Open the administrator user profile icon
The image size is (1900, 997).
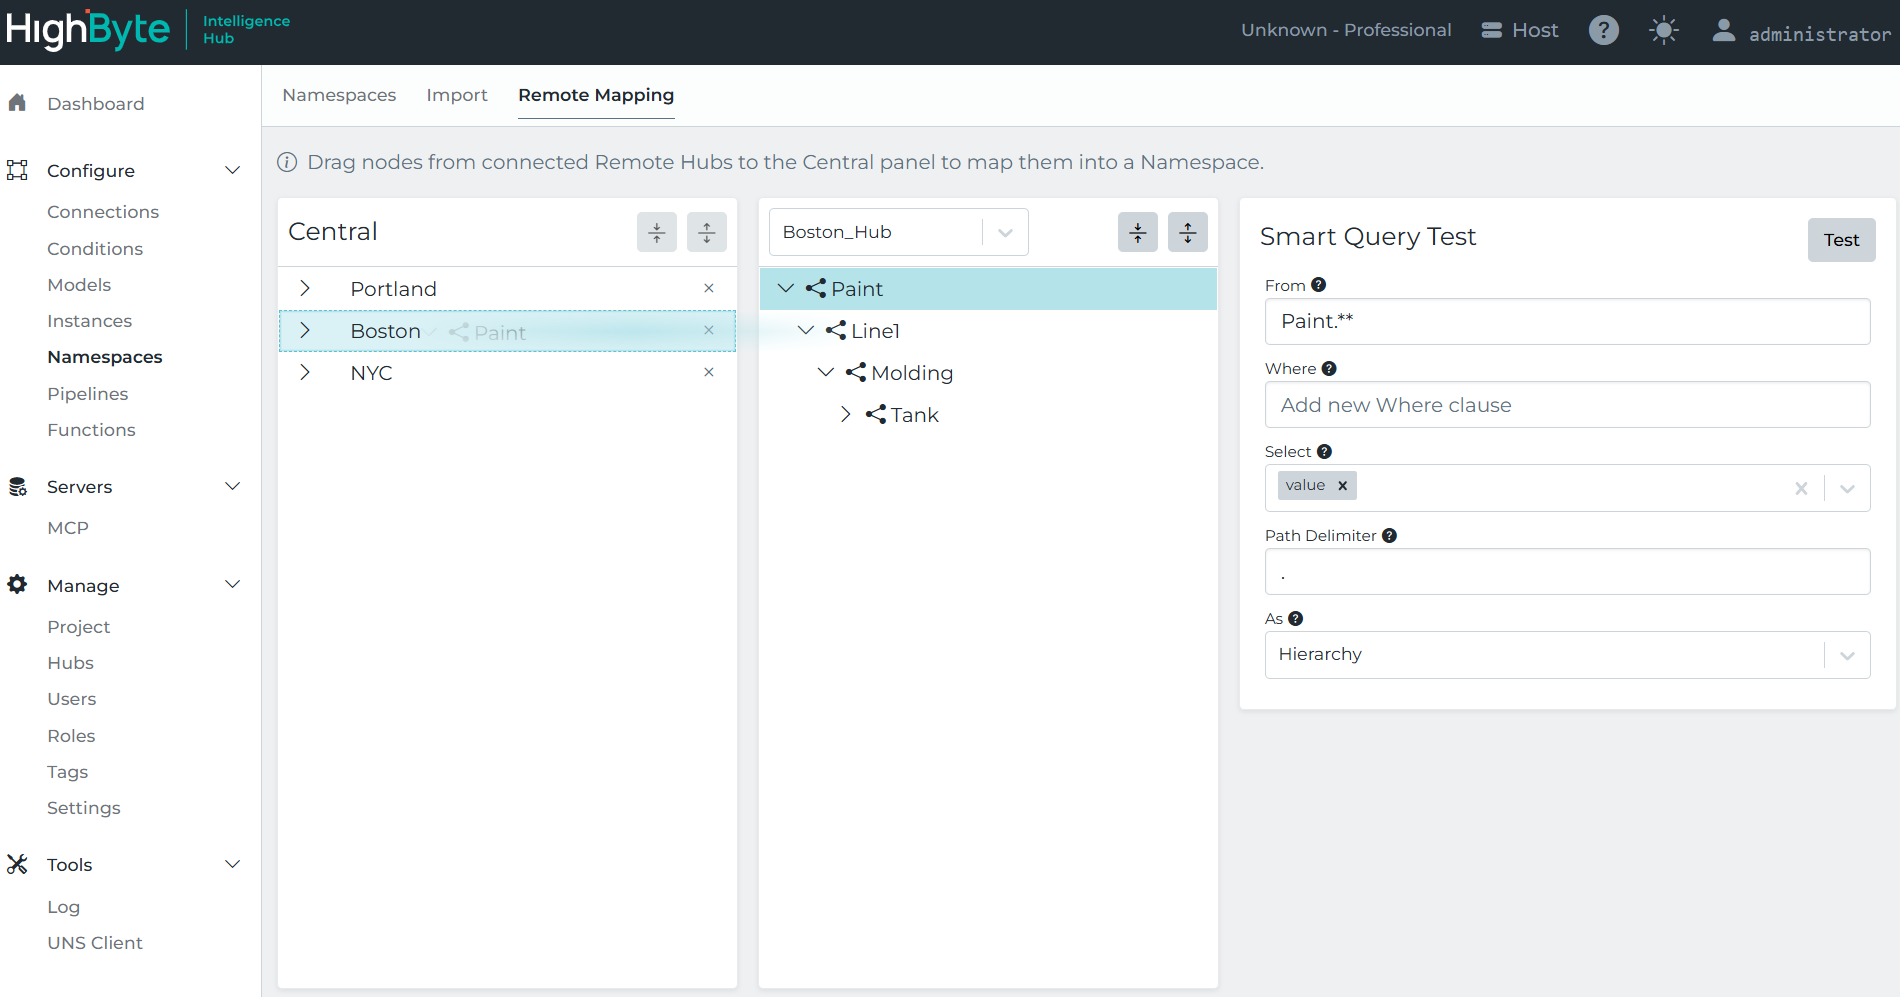click(1723, 30)
